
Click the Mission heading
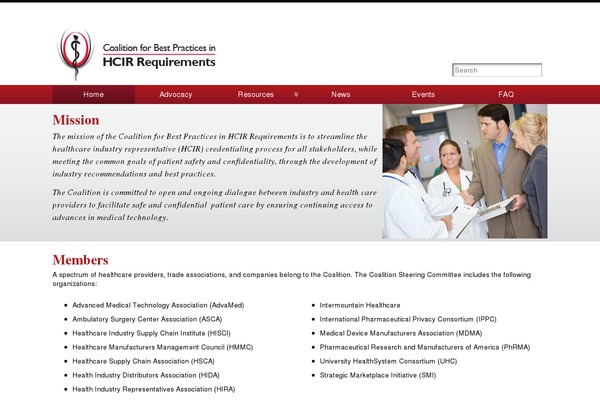click(76, 120)
